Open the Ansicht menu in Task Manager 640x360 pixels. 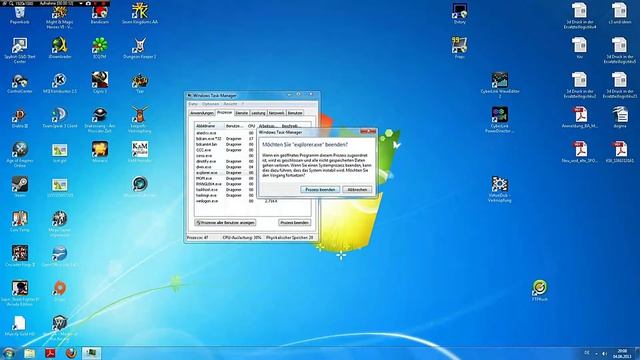pos(230,104)
